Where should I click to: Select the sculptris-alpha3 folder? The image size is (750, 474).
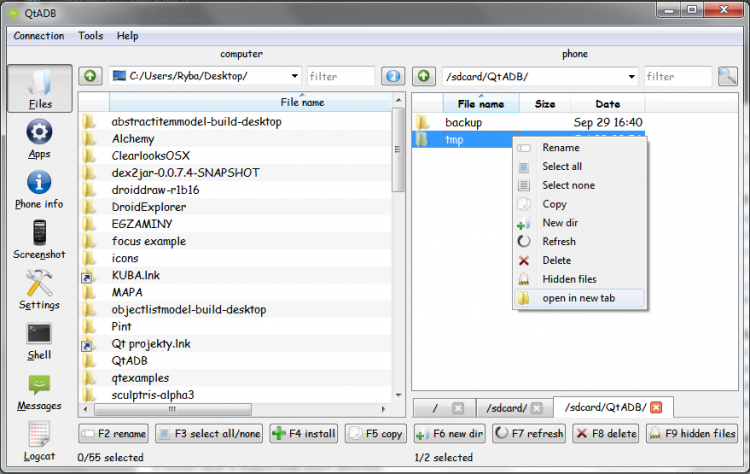(x=153, y=395)
